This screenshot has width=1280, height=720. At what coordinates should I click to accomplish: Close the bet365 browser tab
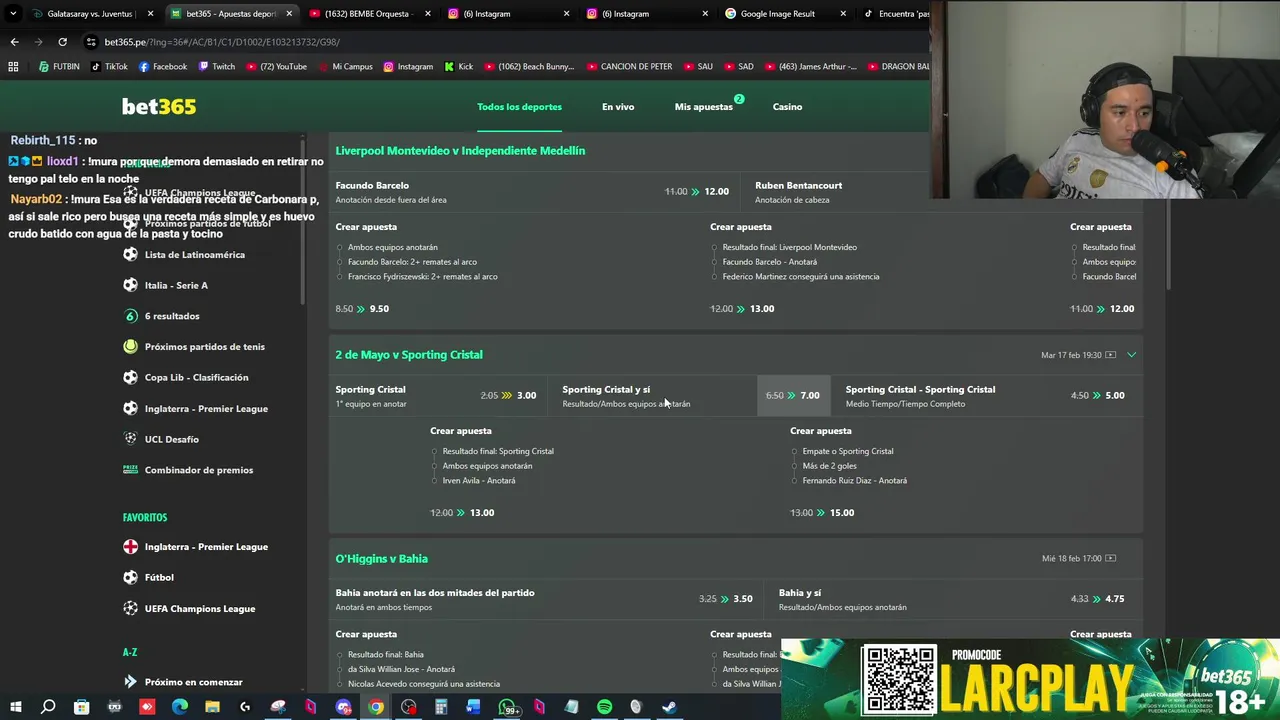[289, 14]
